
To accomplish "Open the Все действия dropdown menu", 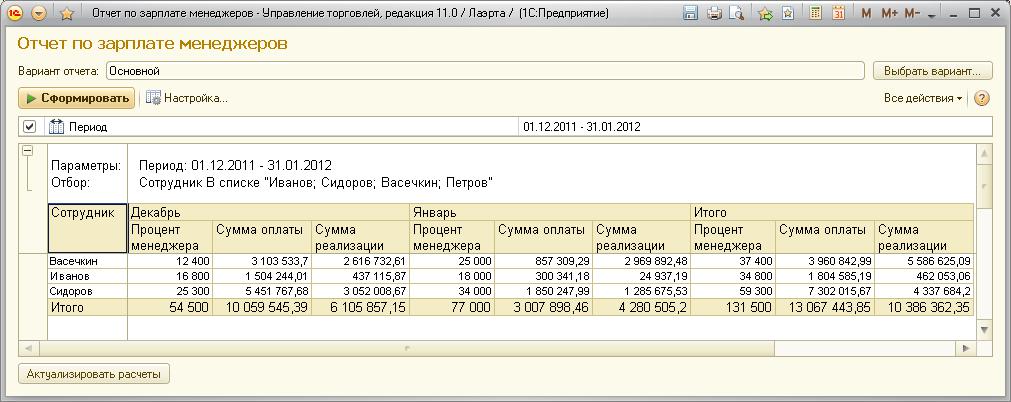I will click(923, 98).
